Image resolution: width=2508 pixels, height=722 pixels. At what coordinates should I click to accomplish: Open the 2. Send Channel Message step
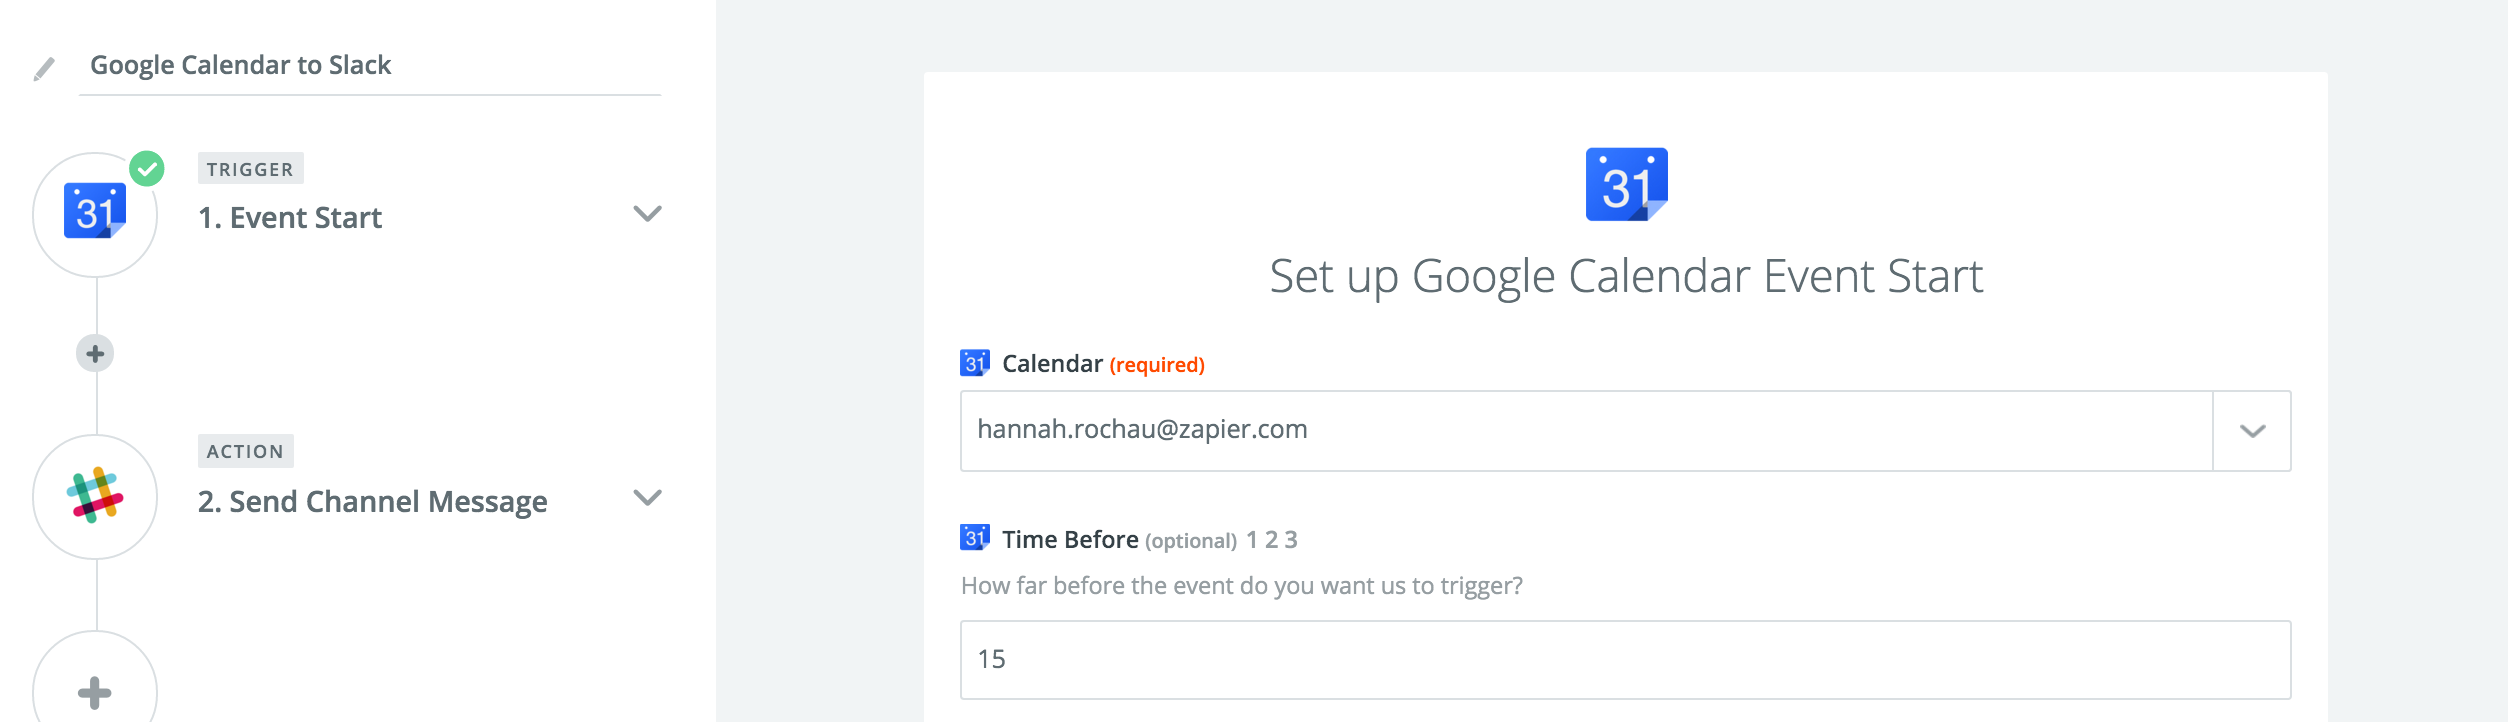(372, 502)
